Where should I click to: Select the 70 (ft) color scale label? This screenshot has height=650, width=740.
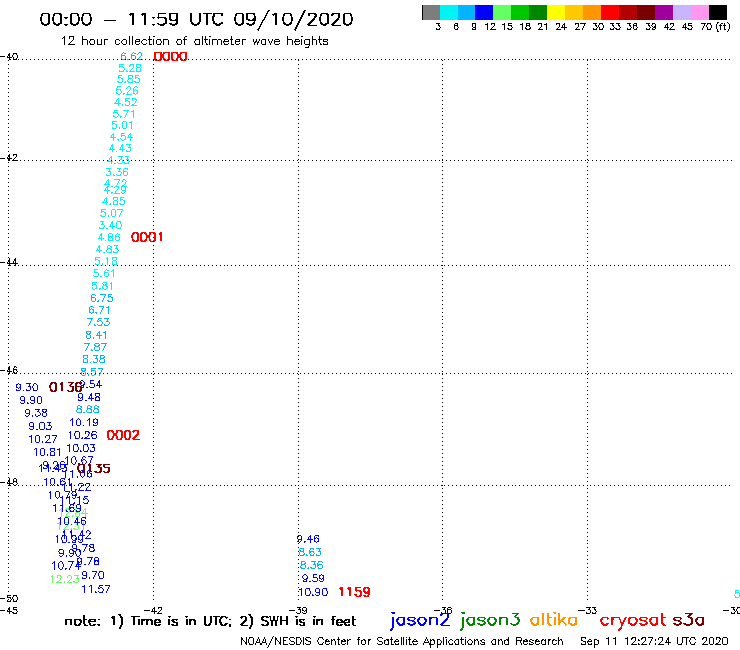tap(715, 27)
